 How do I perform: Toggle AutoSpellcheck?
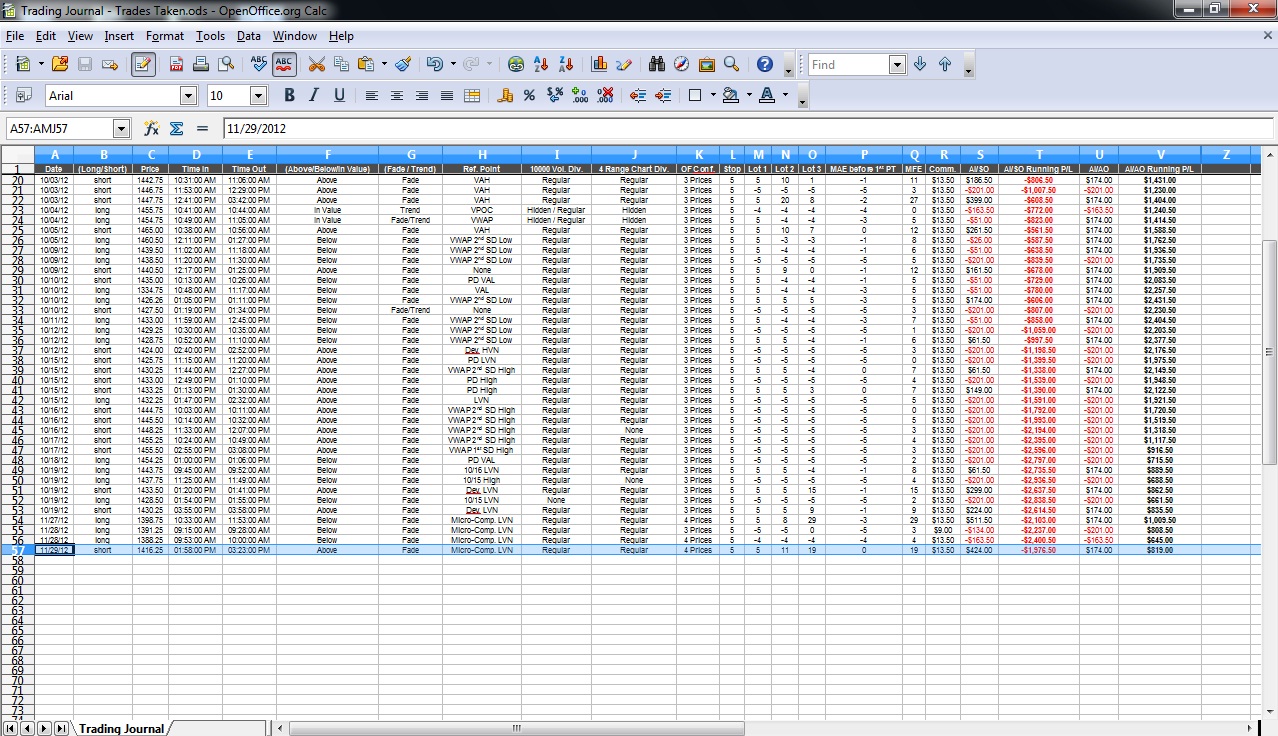click(284, 64)
